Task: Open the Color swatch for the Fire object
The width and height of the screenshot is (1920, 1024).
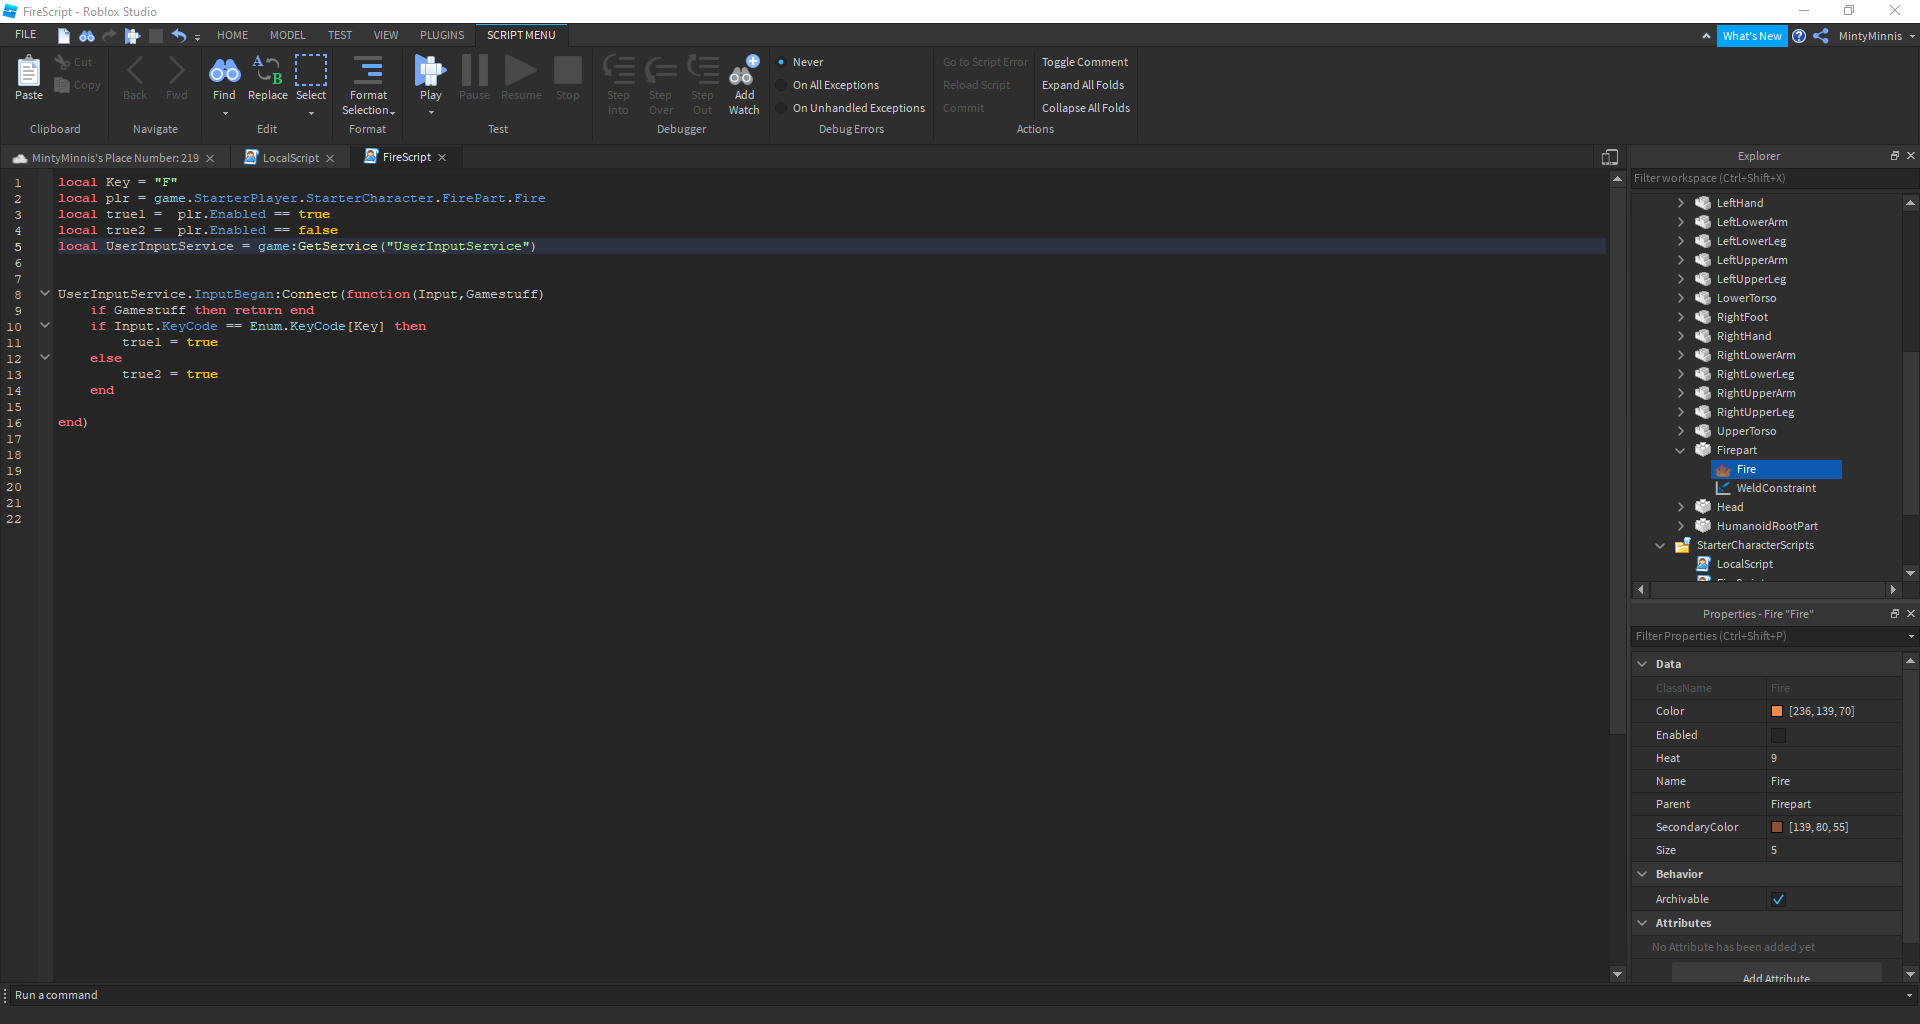Action: (x=1778, y=711)
